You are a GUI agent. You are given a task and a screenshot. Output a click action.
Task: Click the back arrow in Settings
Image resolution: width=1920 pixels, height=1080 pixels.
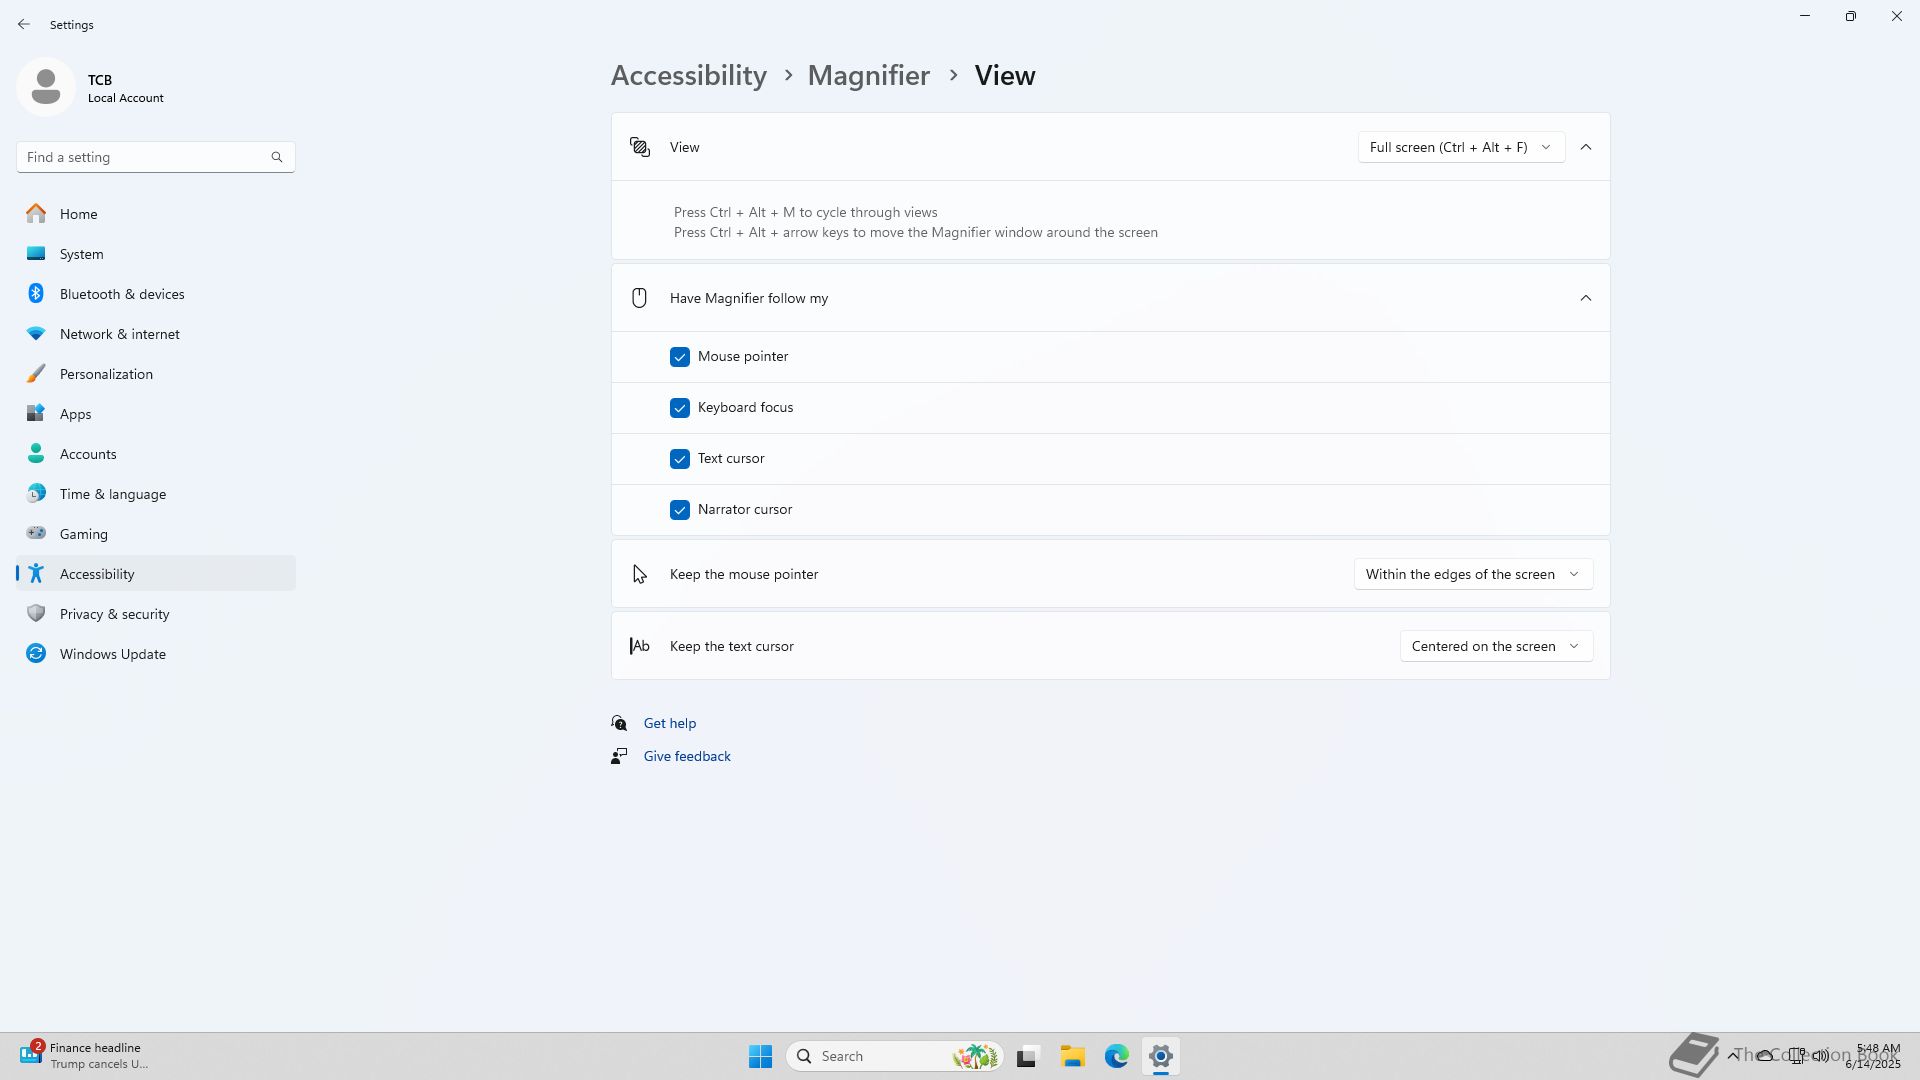(x=24, y=24)
